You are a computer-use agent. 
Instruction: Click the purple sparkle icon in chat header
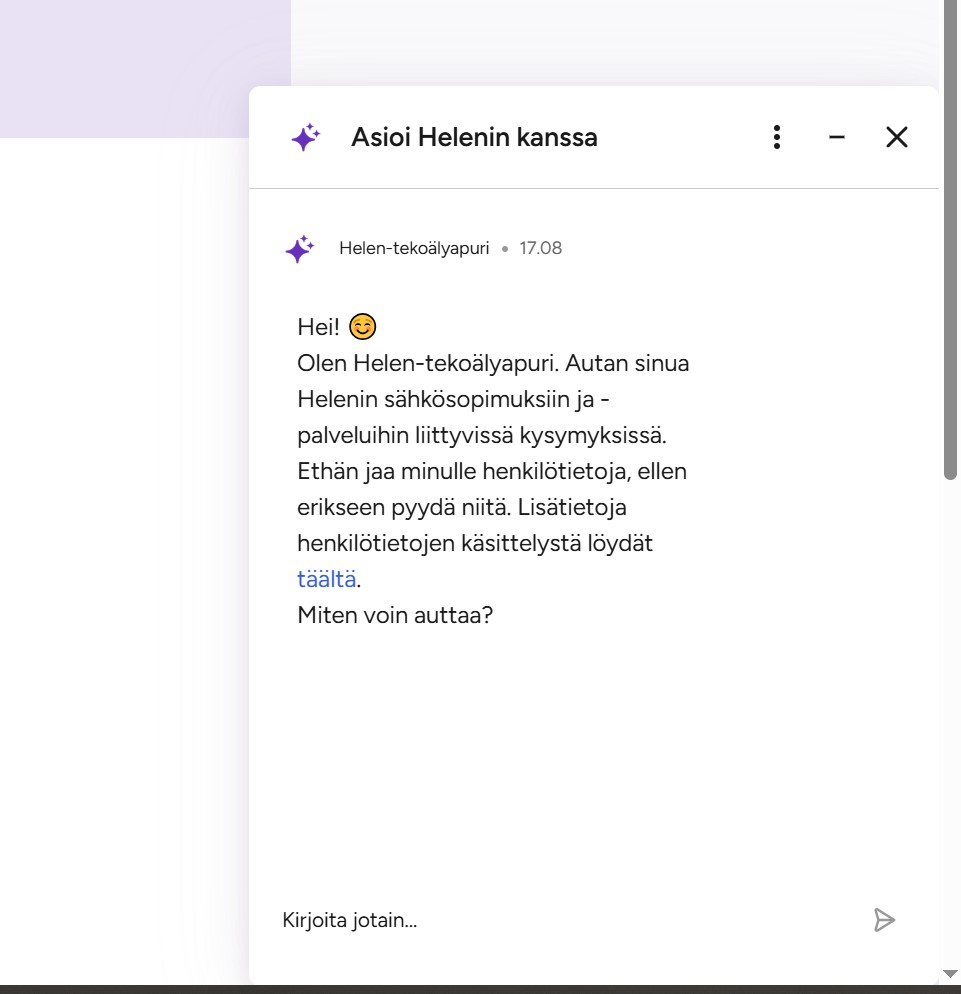(305, 137)
